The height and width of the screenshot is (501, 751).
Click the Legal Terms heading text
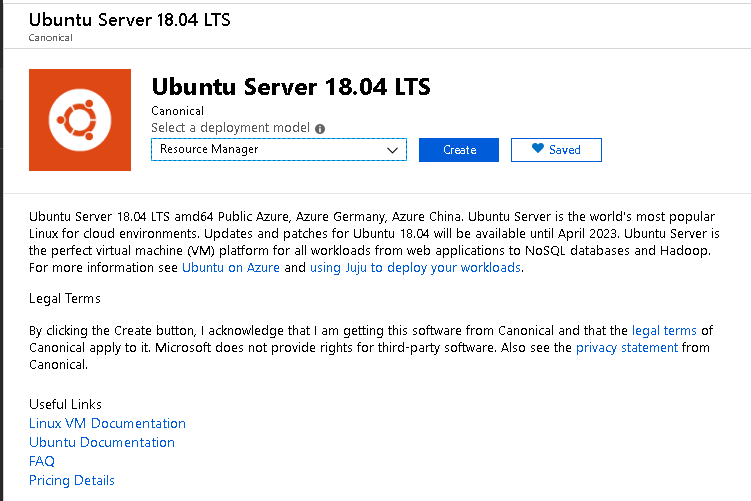pos(65,298)
